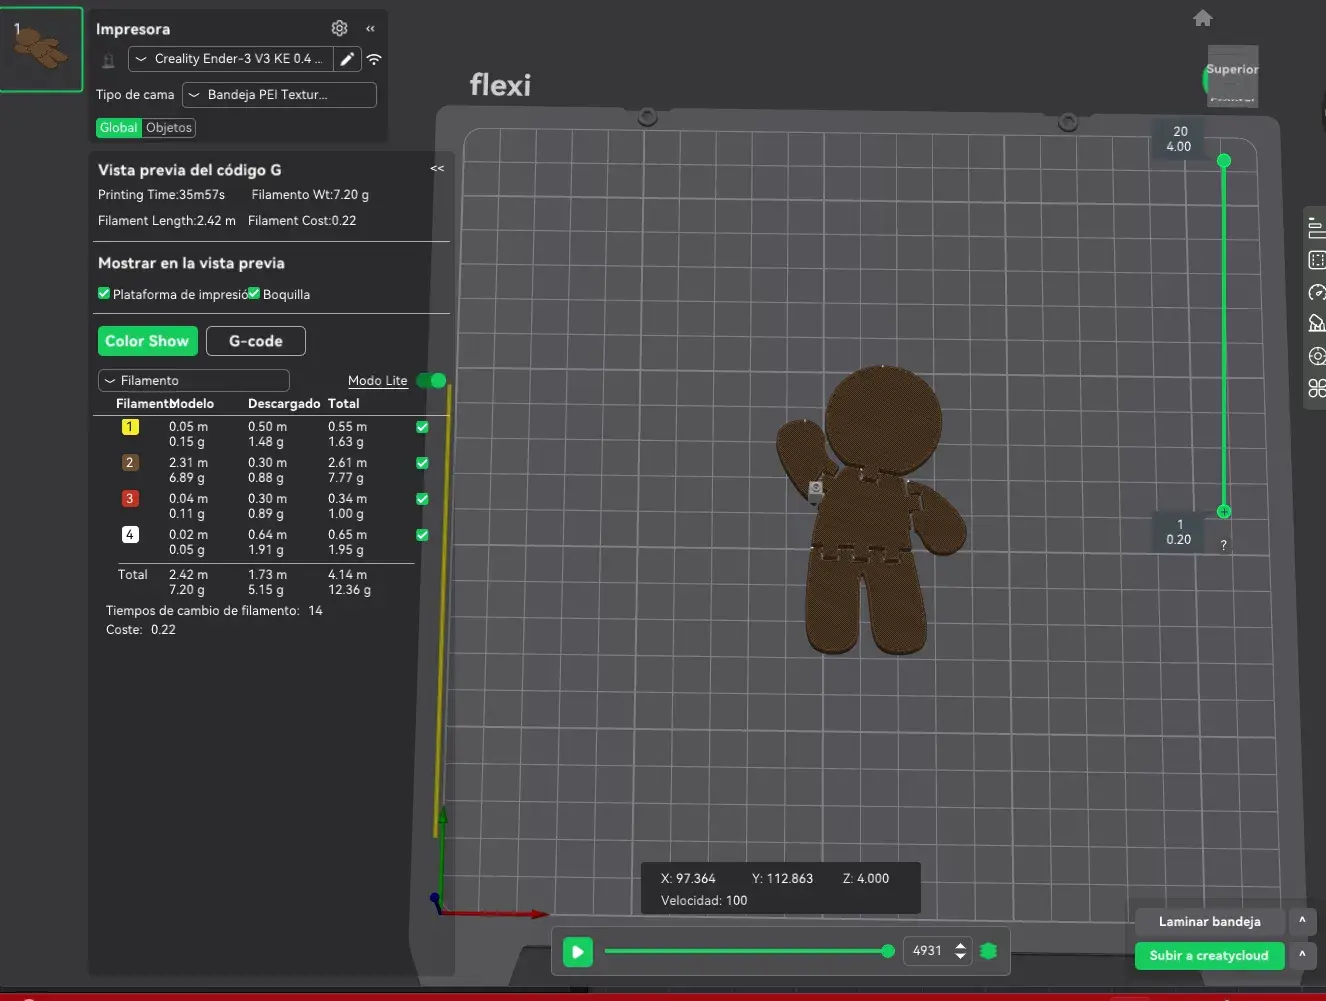The width and height of the screenshot is (1326, 1001).
Task: Click the step number spinner arrows
Action: [961, 951]
